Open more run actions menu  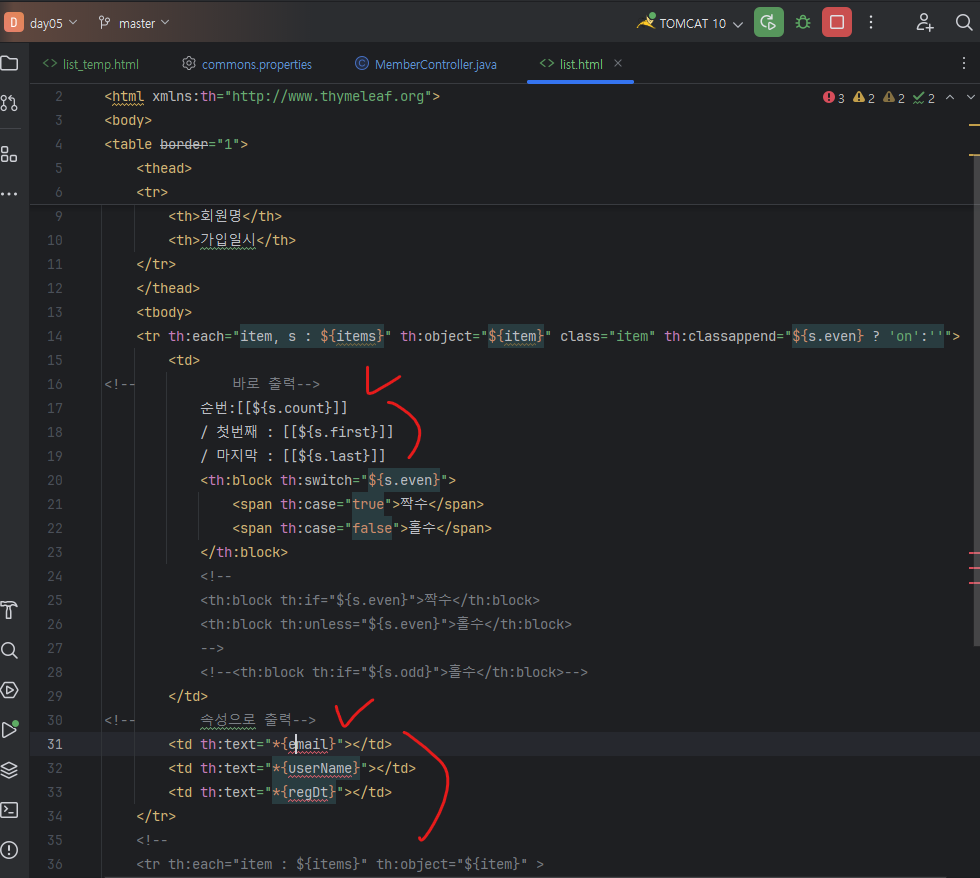click(871, 22)
